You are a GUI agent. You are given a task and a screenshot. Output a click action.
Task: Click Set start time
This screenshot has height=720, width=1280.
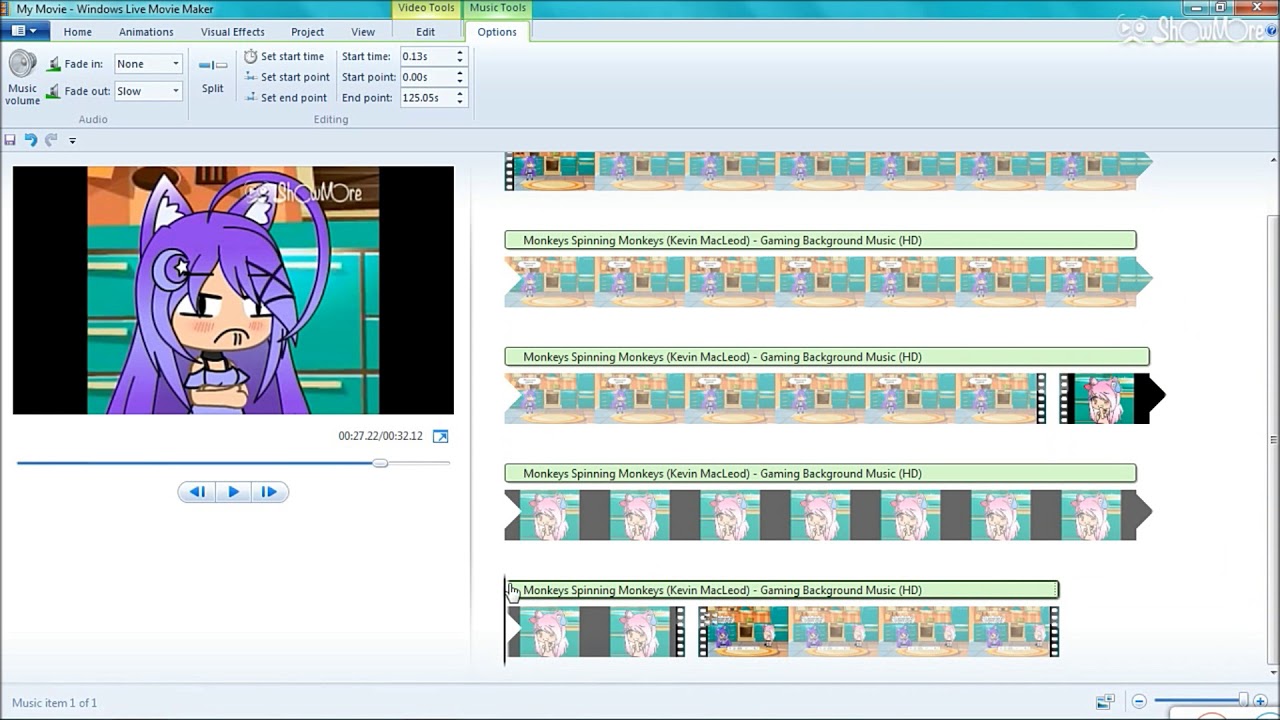pos(285,57)
